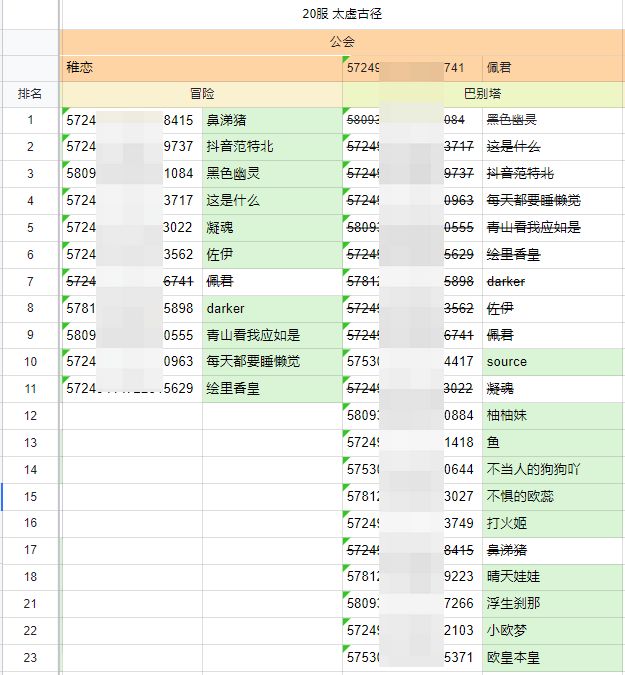The width and height of the screenshot is (625, 675).
Task: Select 佩君 cell in the orange header row
Action: [553, 68]
